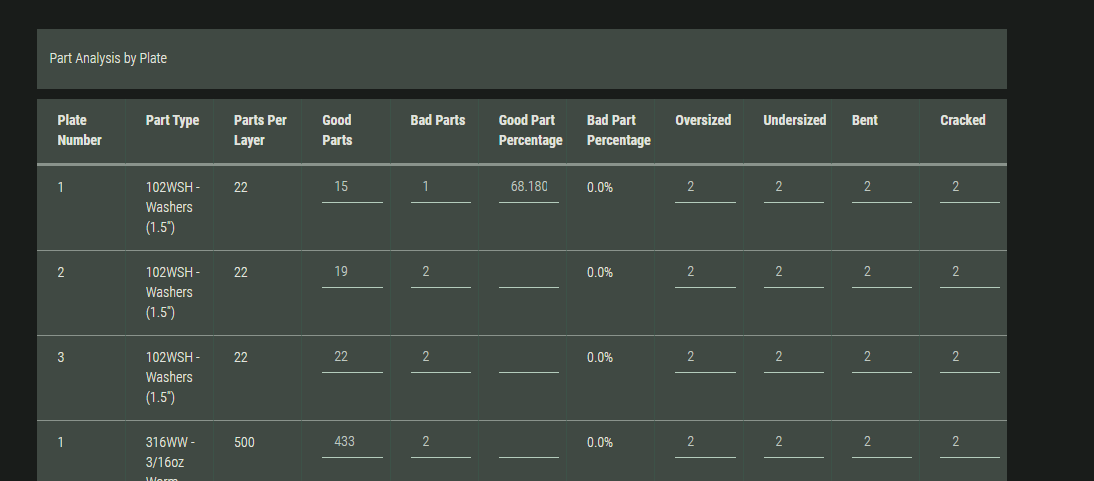Click empty Good Part Percentage field for 316WW row
Image resolution: width=1094 pixels, height=481 pixels.
(x=529, y=443)
